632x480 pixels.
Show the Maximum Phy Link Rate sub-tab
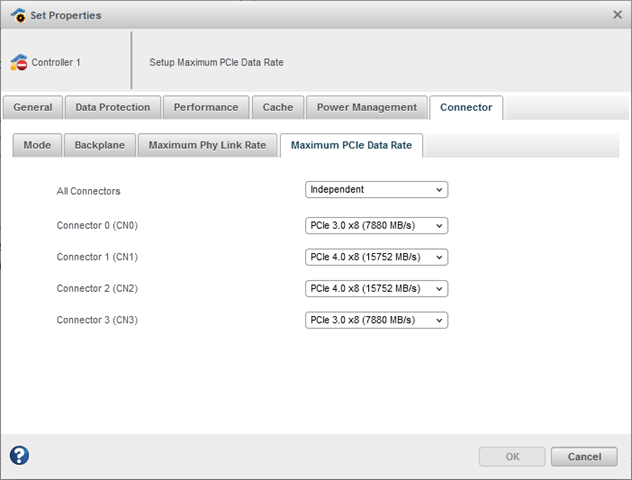pyautogui.click(x=207, y=145)
